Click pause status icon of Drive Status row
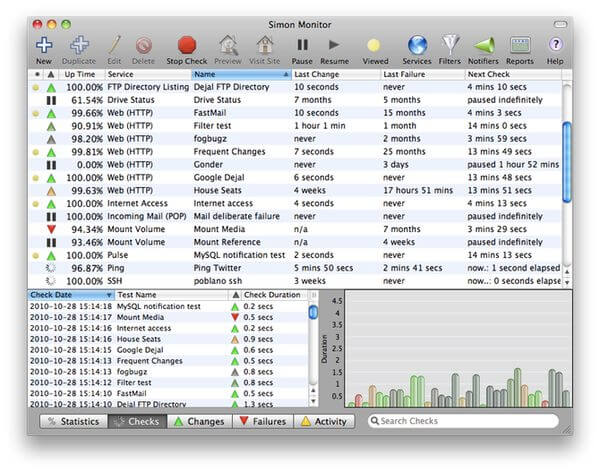The image size is (600, 473). 51,100
